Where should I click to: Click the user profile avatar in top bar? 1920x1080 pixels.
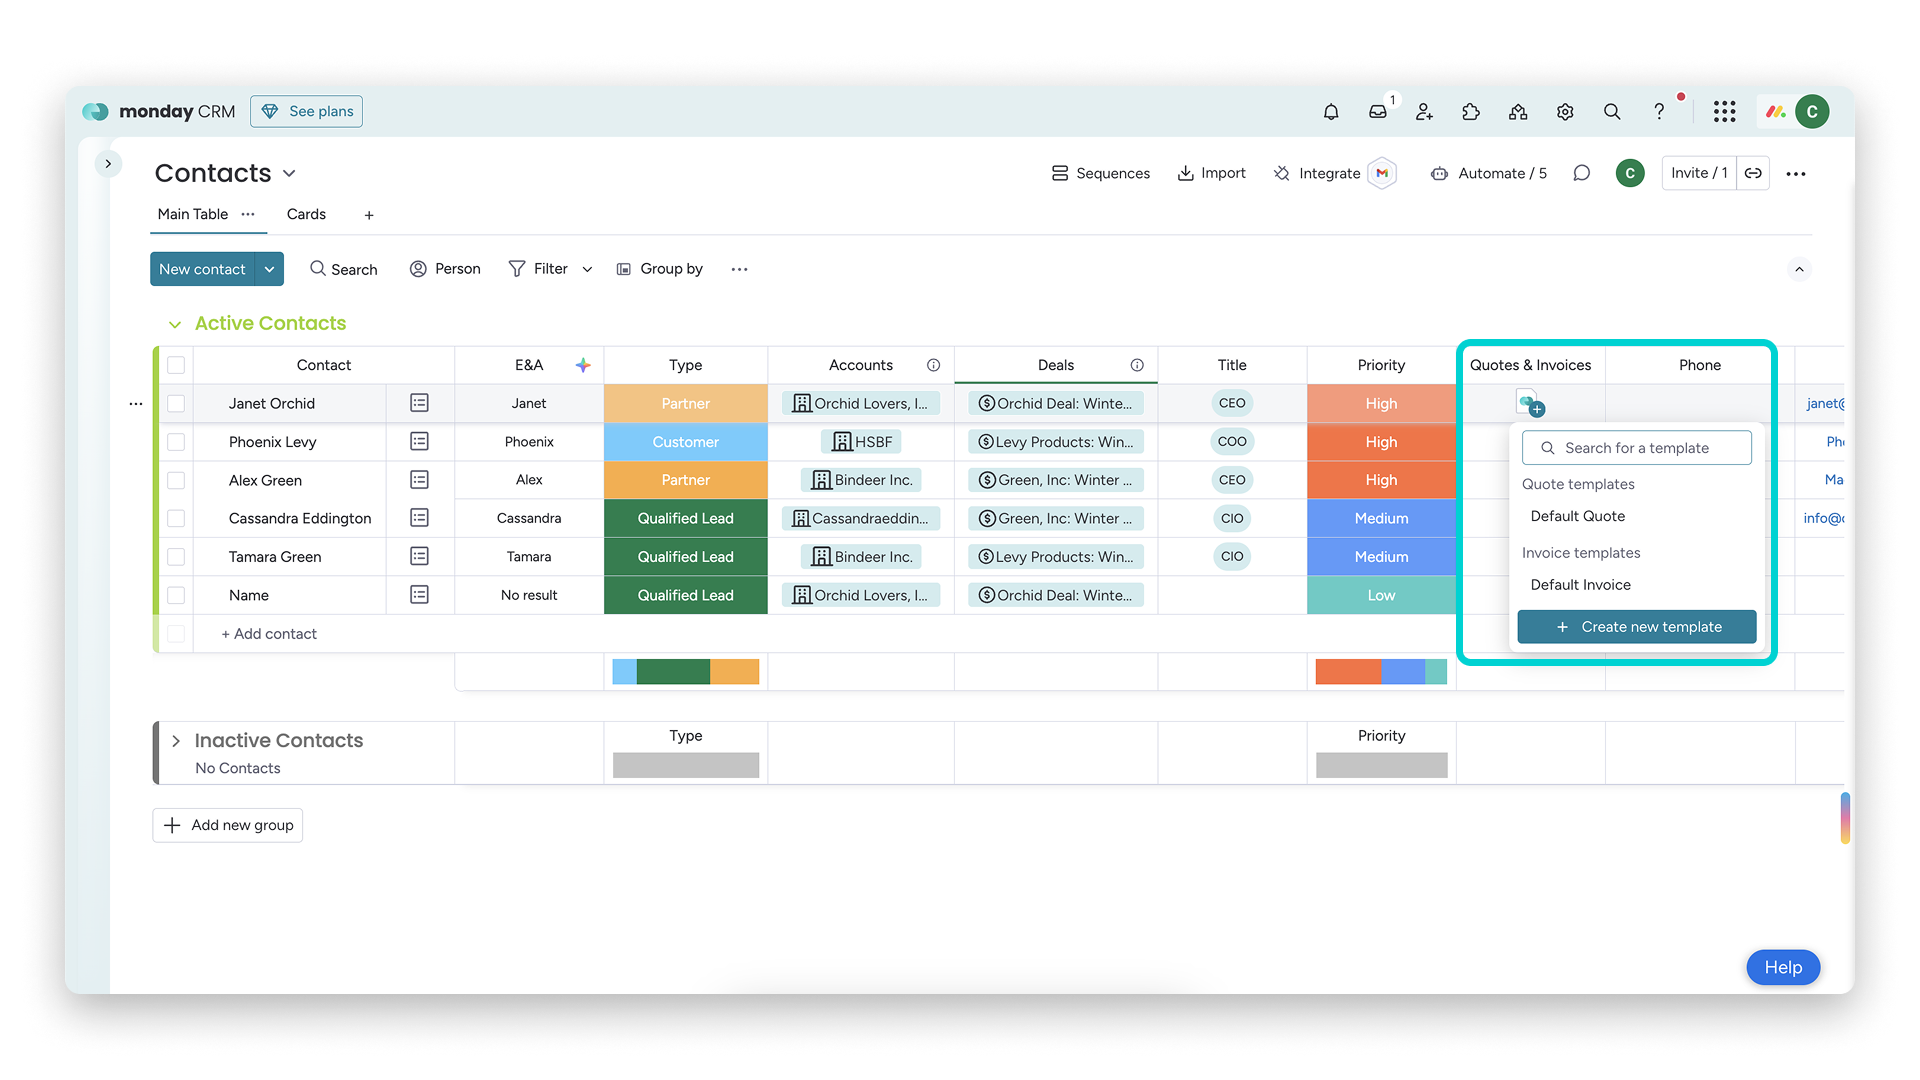click(1812, 112)
